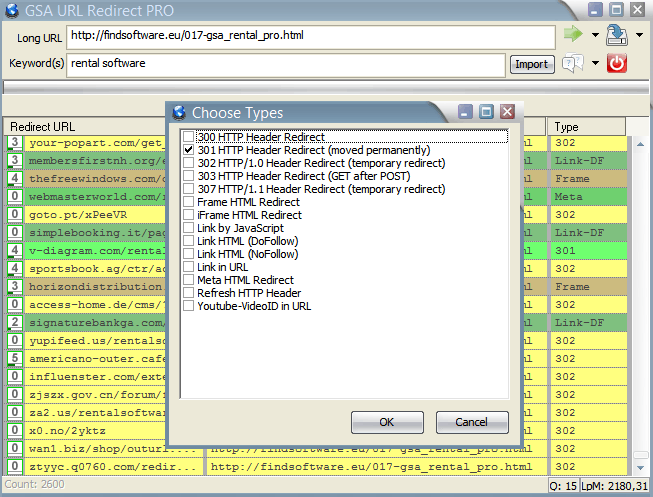Click the LpM: 2180,31 status entry
653x497 pixels.
[x=615, y=486]
